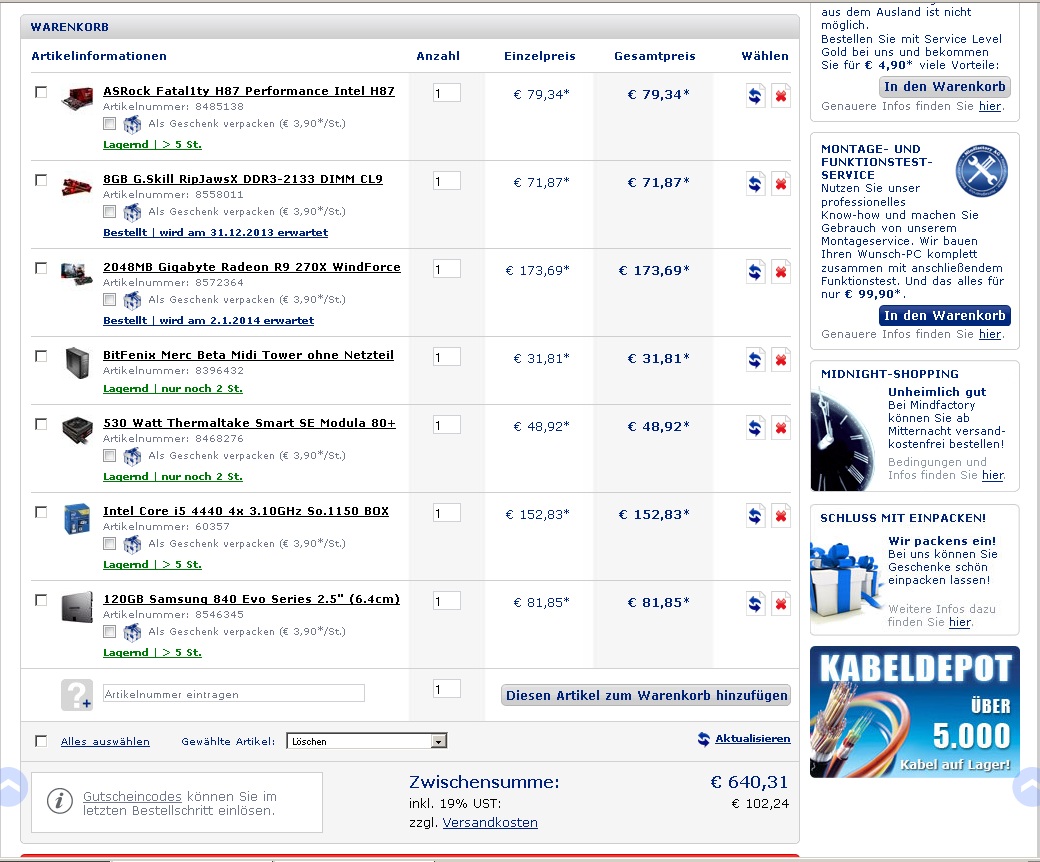Click gift wrap icon under ASRock Fatal1ty H87
1040x862 pixels.
[132, 124]
